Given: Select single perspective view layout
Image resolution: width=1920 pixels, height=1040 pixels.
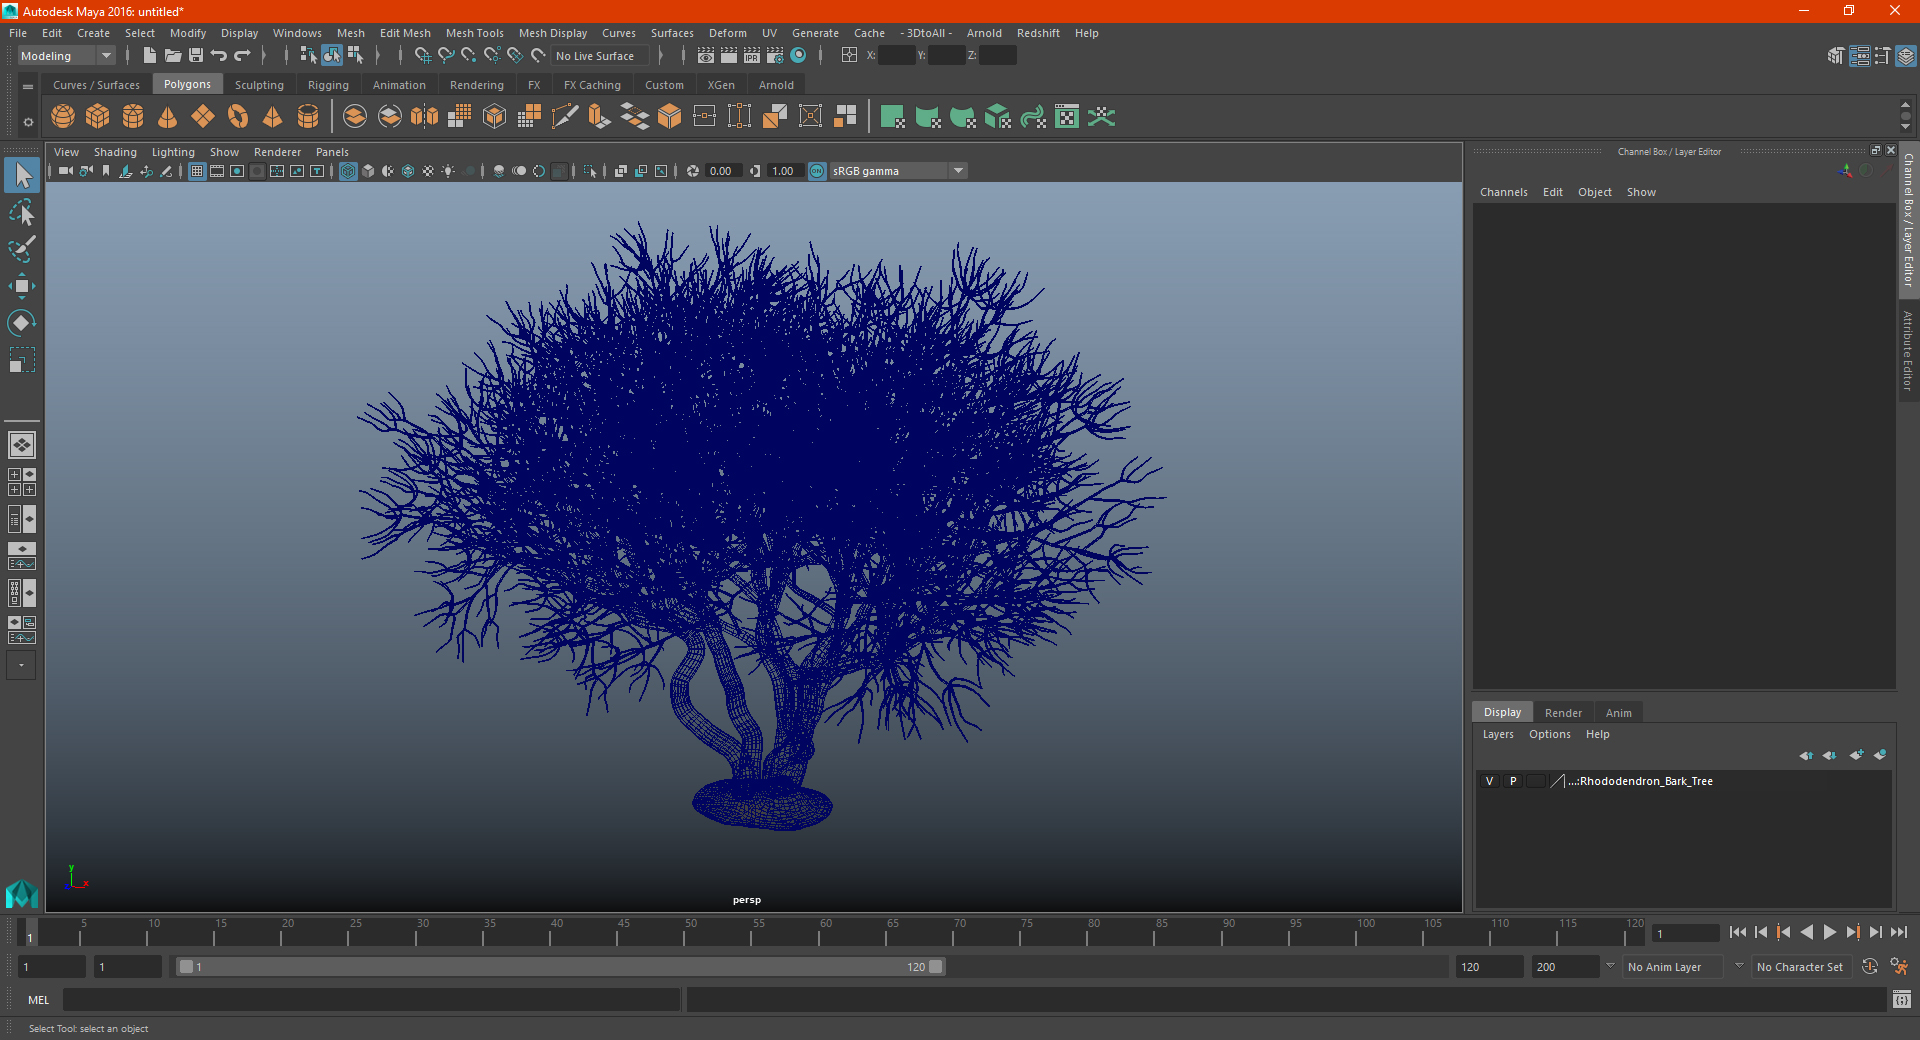Looking at the screenshot, I should pyautogui.click(x=21, y=445).
